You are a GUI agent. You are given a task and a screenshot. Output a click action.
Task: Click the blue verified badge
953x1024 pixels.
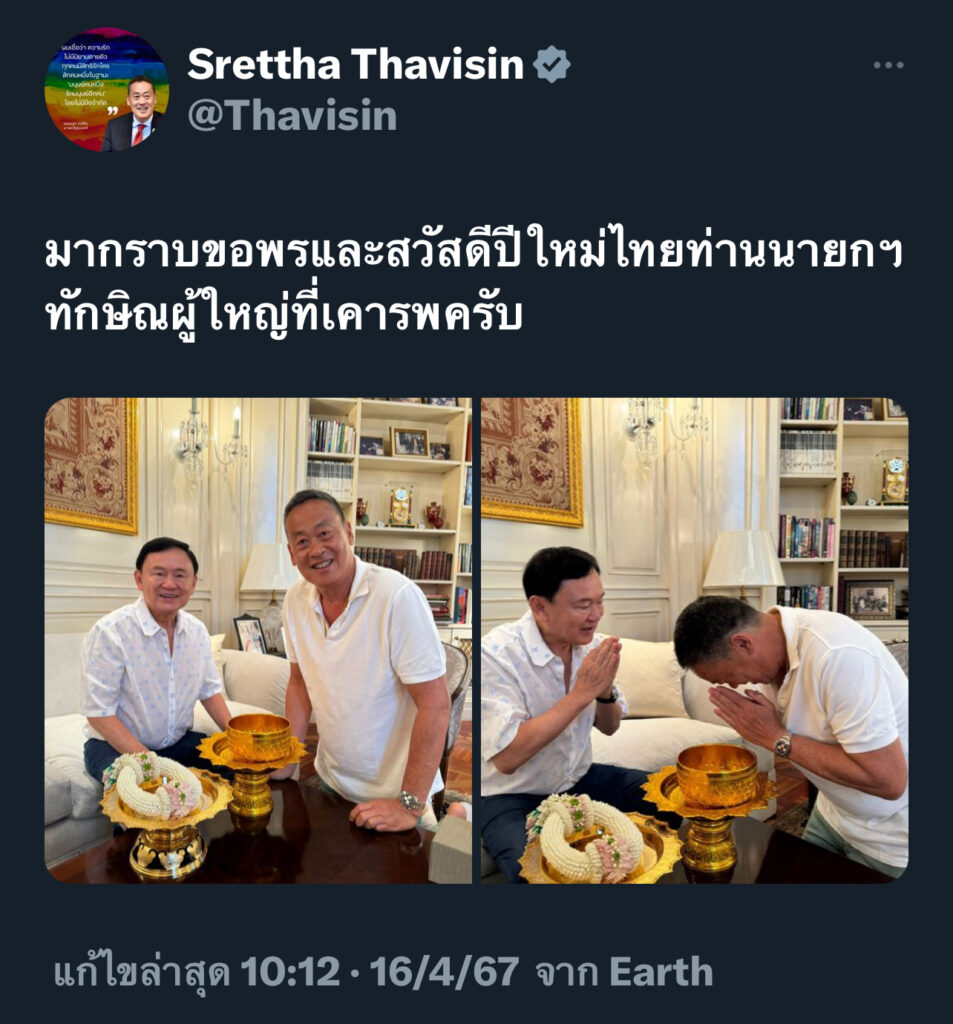552,64
